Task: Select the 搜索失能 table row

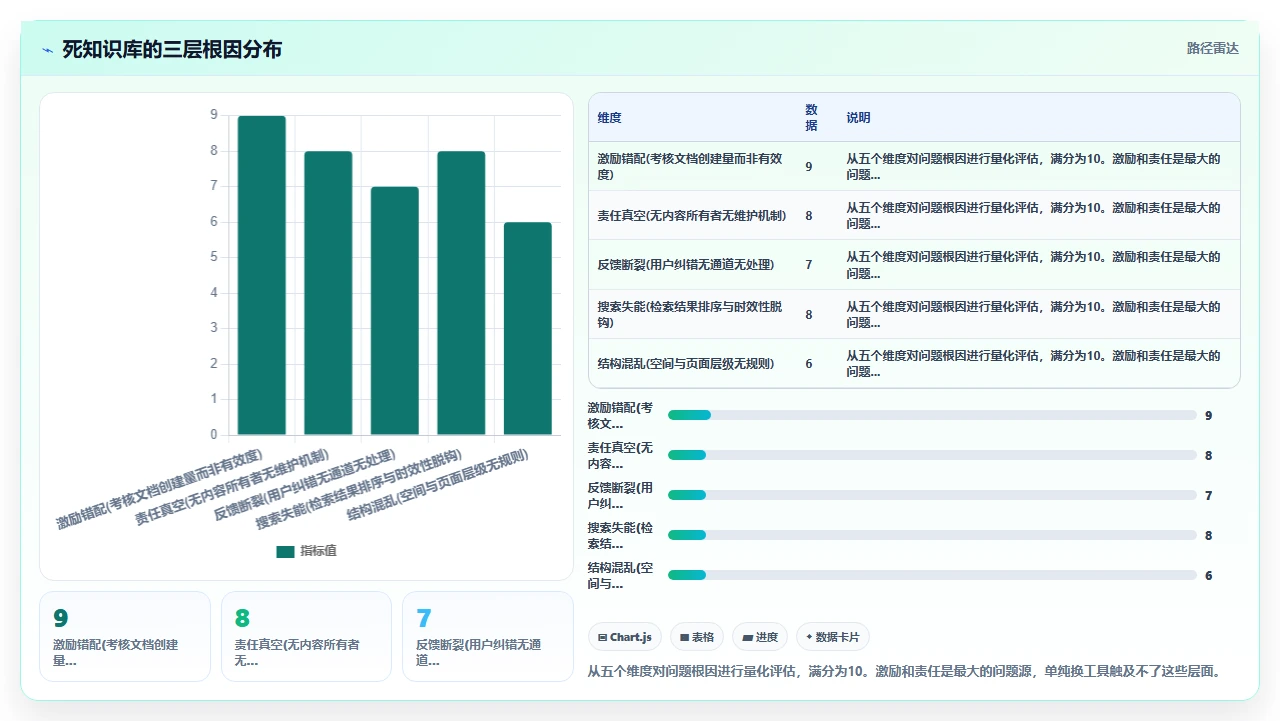Action: 914,314
